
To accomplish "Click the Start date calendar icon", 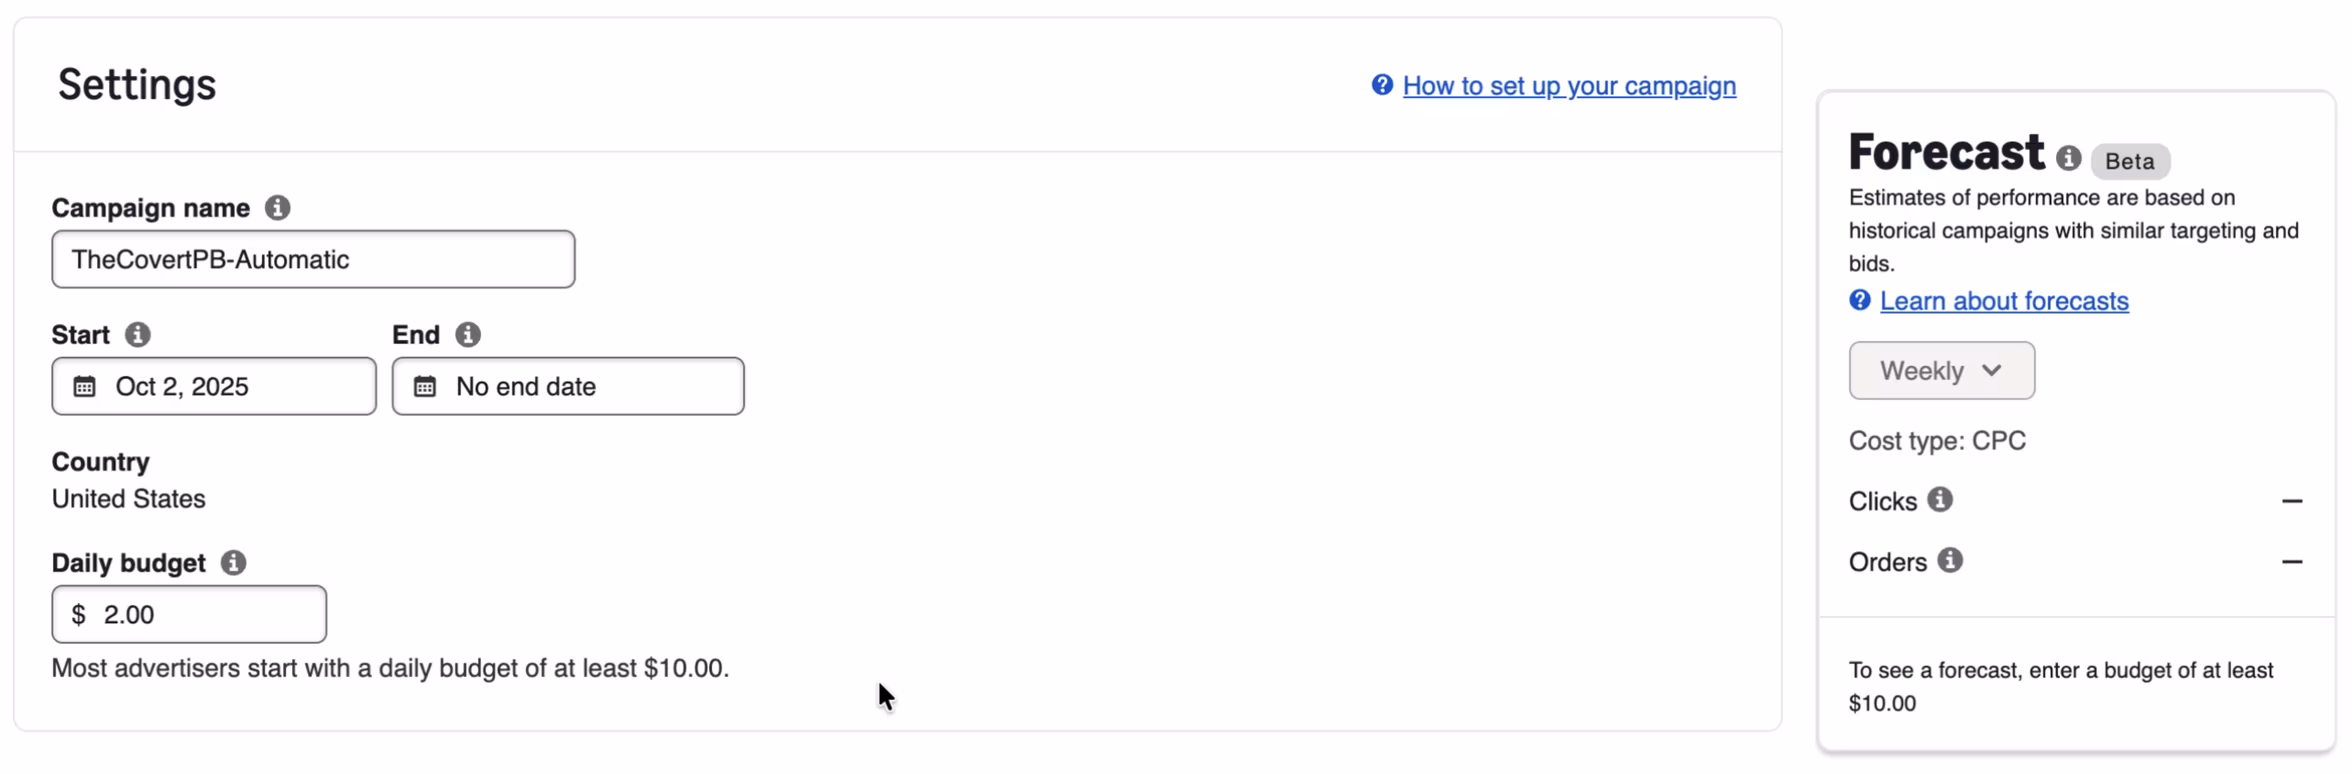I will (x=85, y=387).
